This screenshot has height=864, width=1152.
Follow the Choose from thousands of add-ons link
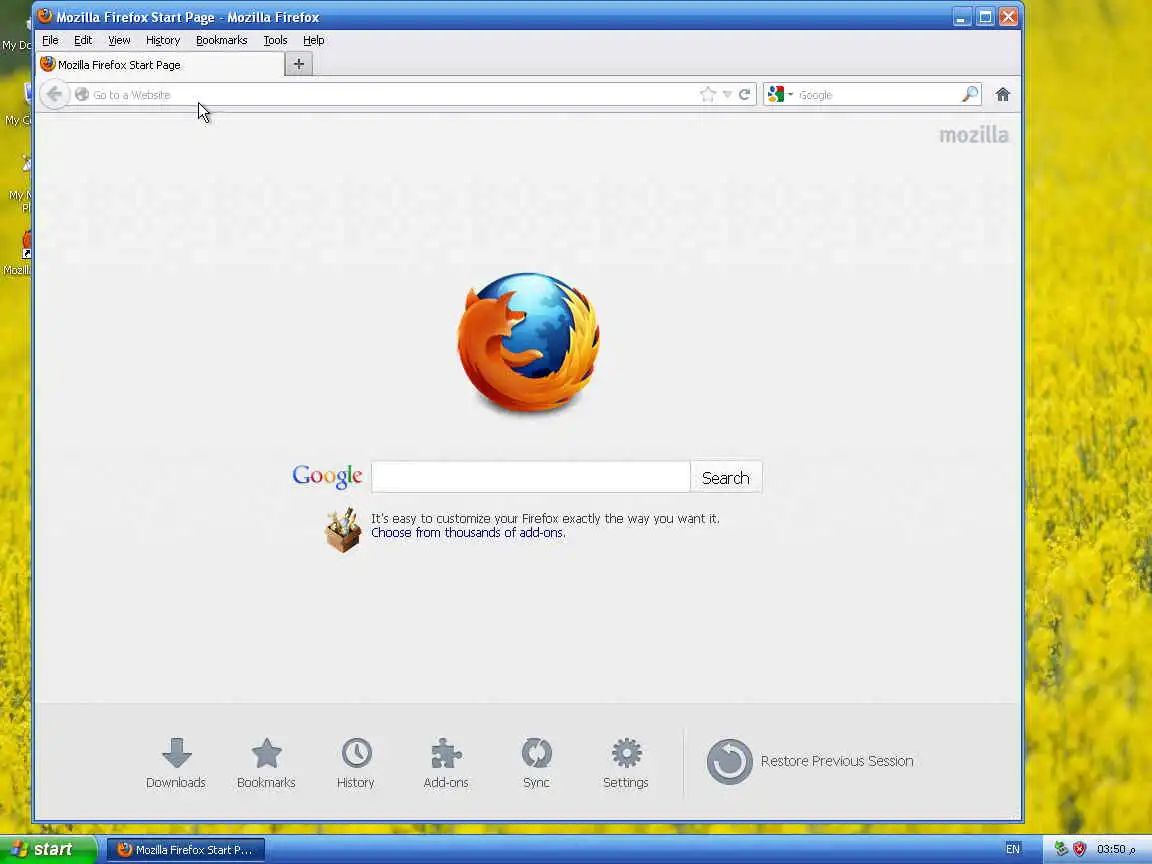point(468,533)
